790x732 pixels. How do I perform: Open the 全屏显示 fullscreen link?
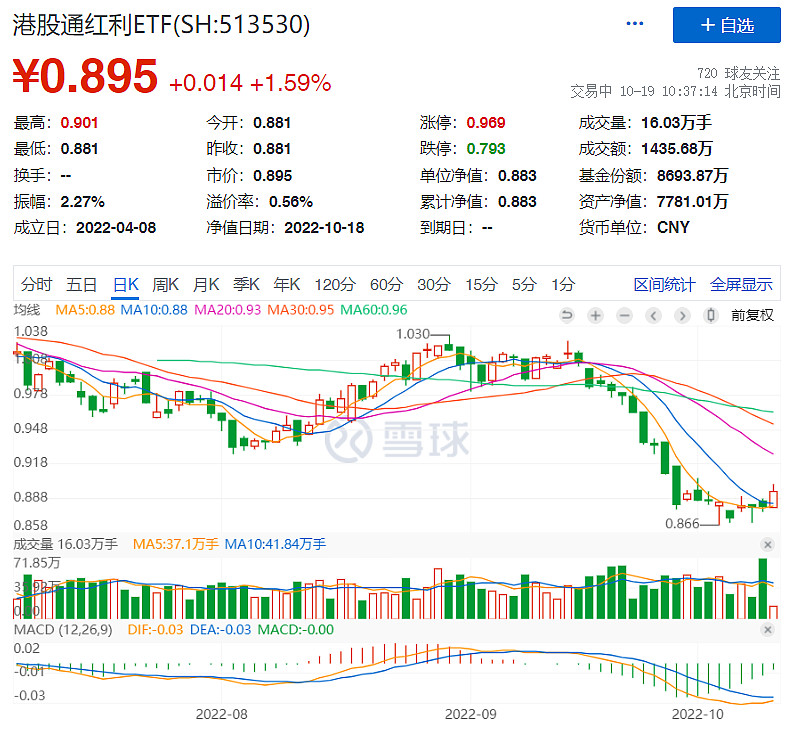tap(741, 285)
